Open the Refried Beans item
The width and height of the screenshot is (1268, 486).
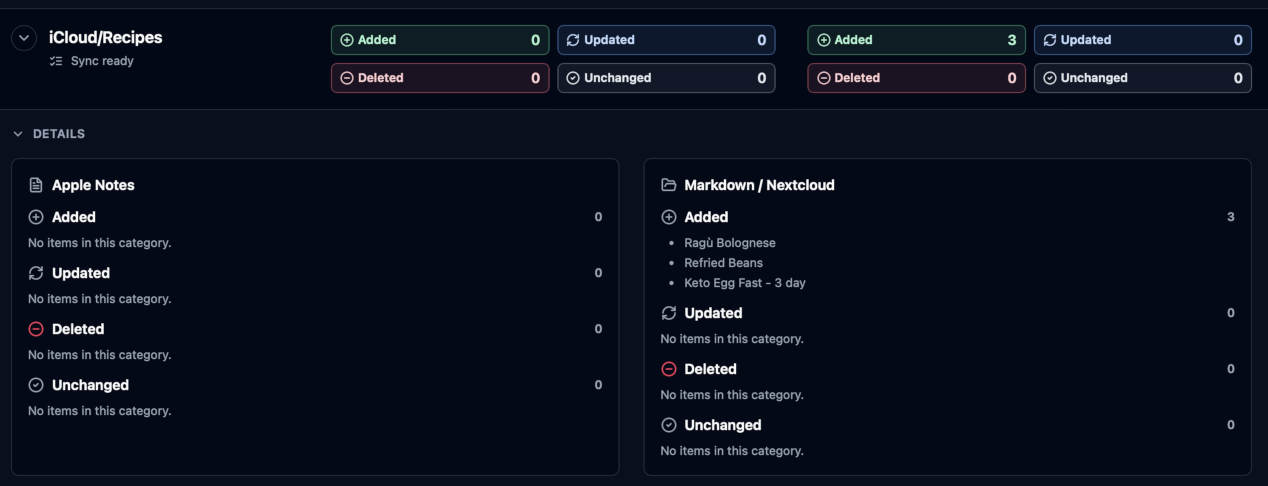(x=723, y=263)
